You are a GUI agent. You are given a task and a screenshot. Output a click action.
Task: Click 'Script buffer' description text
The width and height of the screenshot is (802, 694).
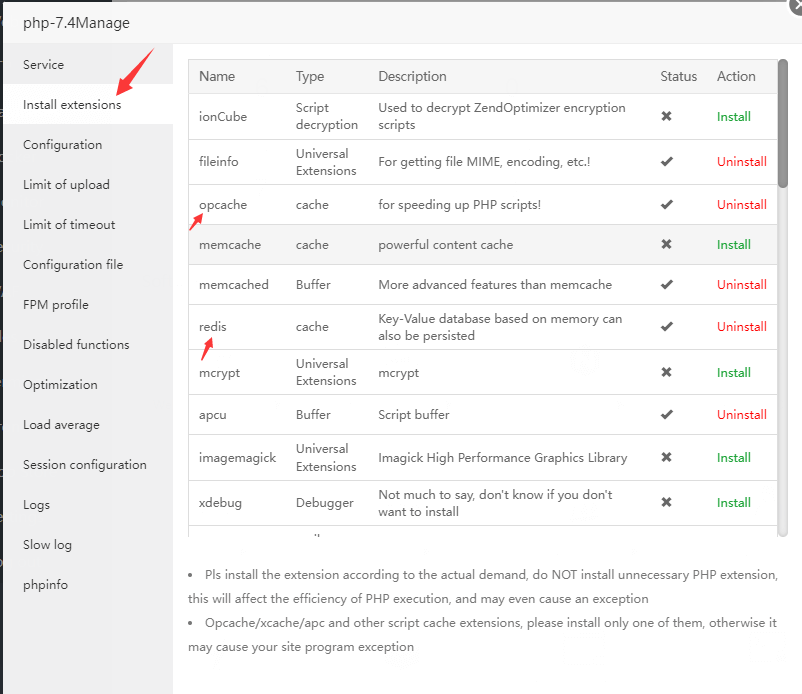(414, 414)
